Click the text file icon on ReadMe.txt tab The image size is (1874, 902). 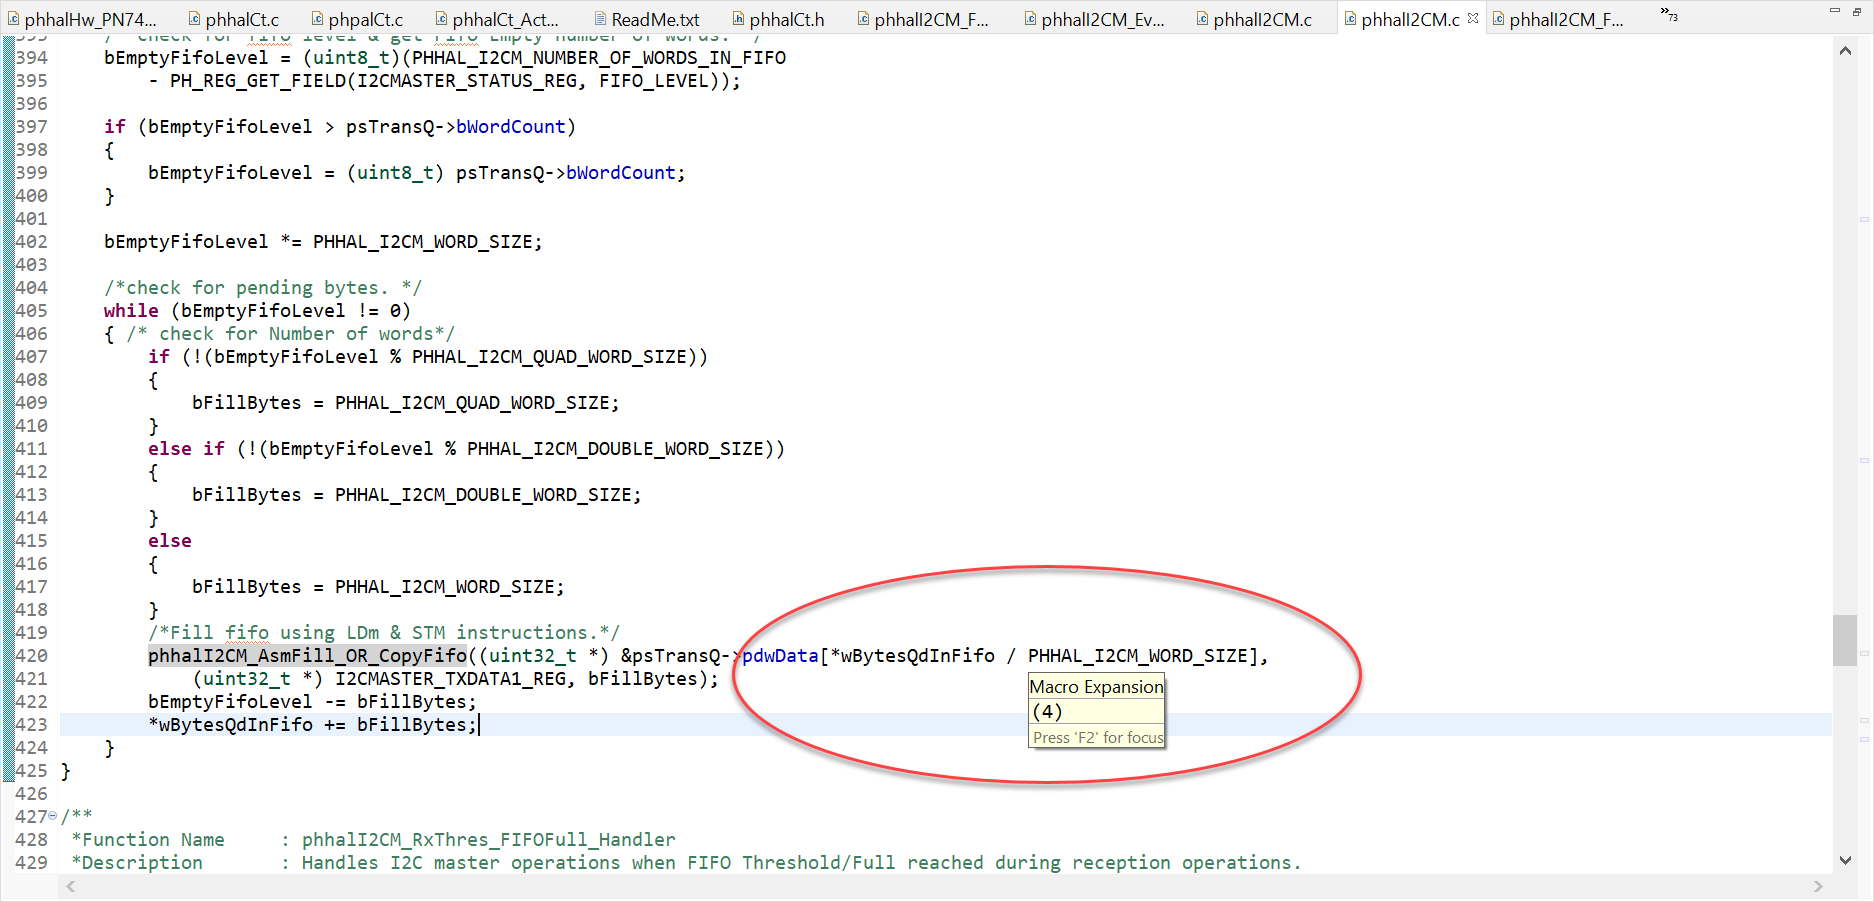600,17
